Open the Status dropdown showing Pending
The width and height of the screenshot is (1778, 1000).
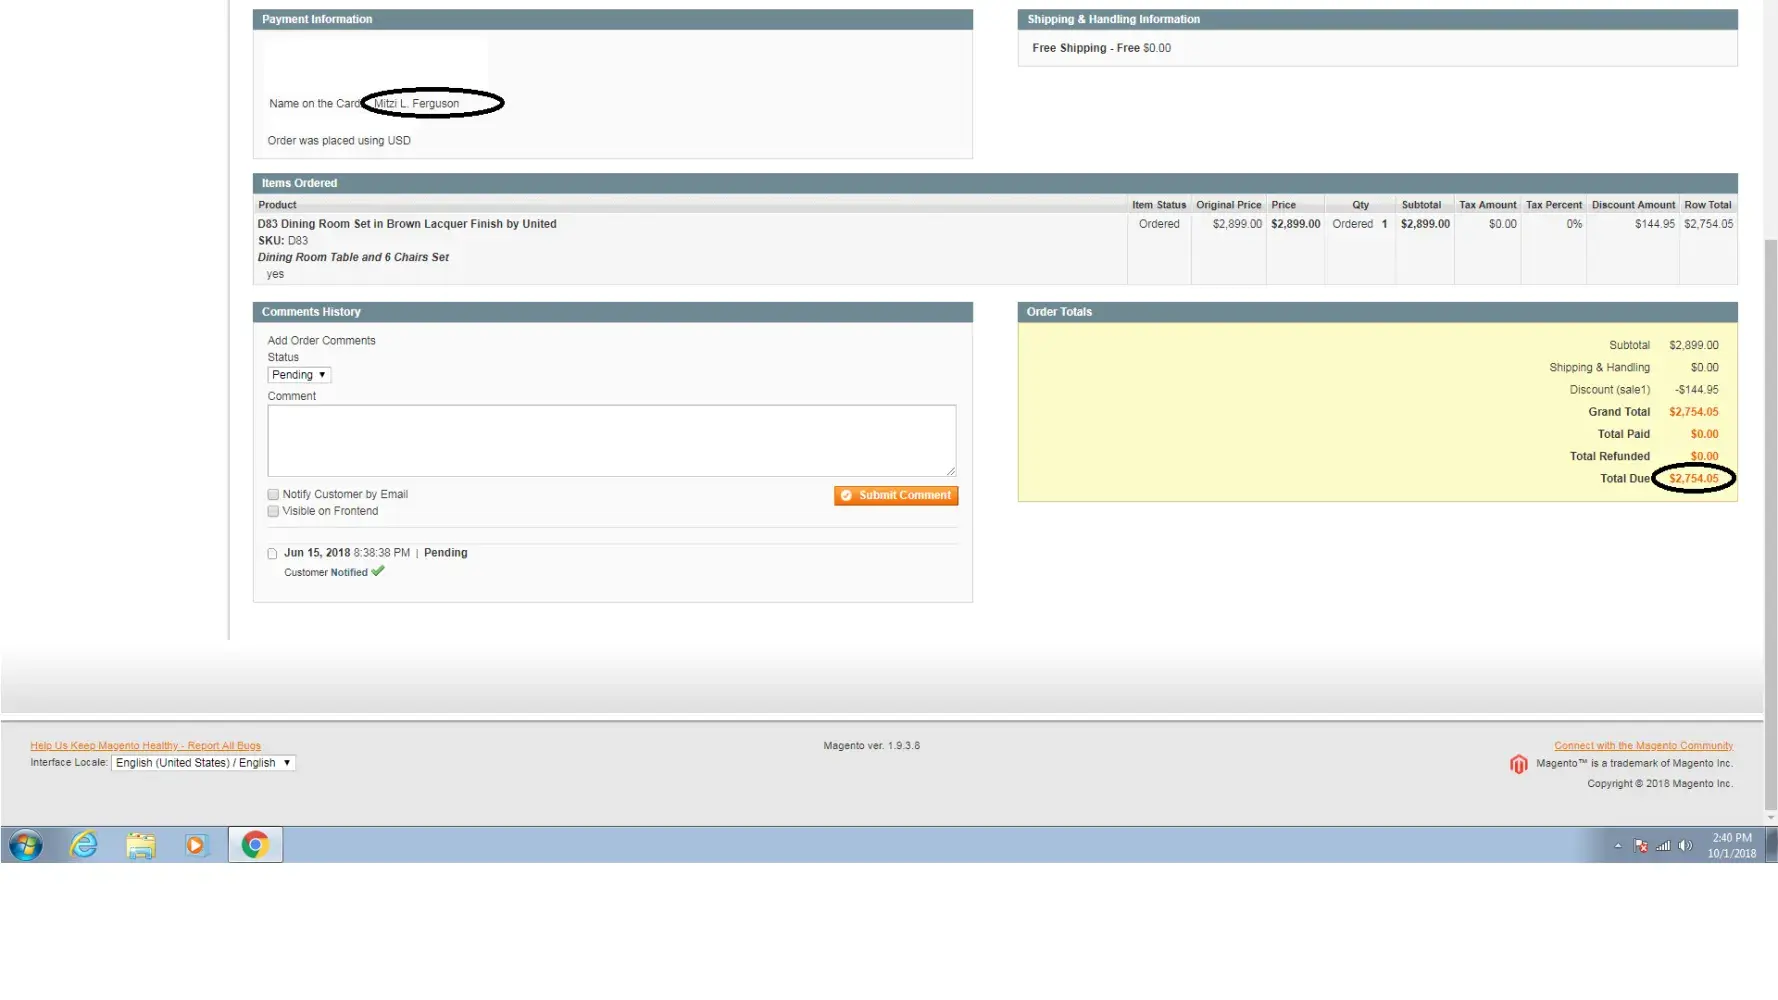tap(299, 375)
